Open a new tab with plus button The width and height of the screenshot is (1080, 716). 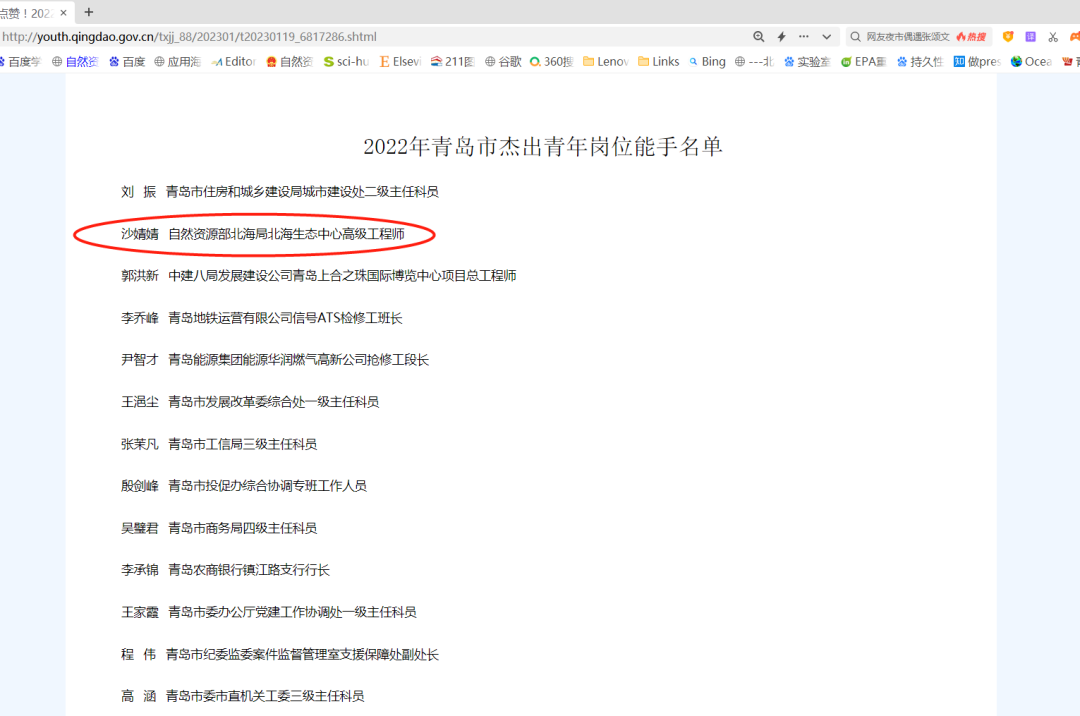tap(88, 12)
